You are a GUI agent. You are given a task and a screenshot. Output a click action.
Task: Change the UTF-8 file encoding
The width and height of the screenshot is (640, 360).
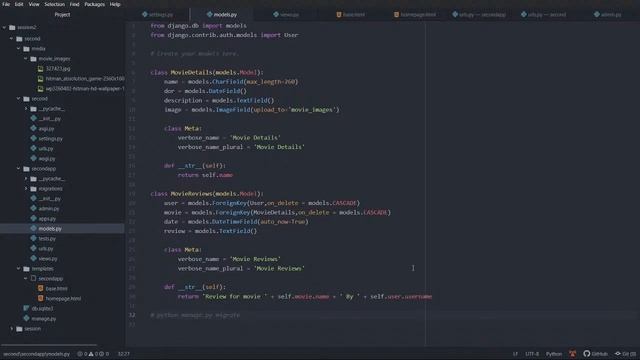tap(532, 354)
